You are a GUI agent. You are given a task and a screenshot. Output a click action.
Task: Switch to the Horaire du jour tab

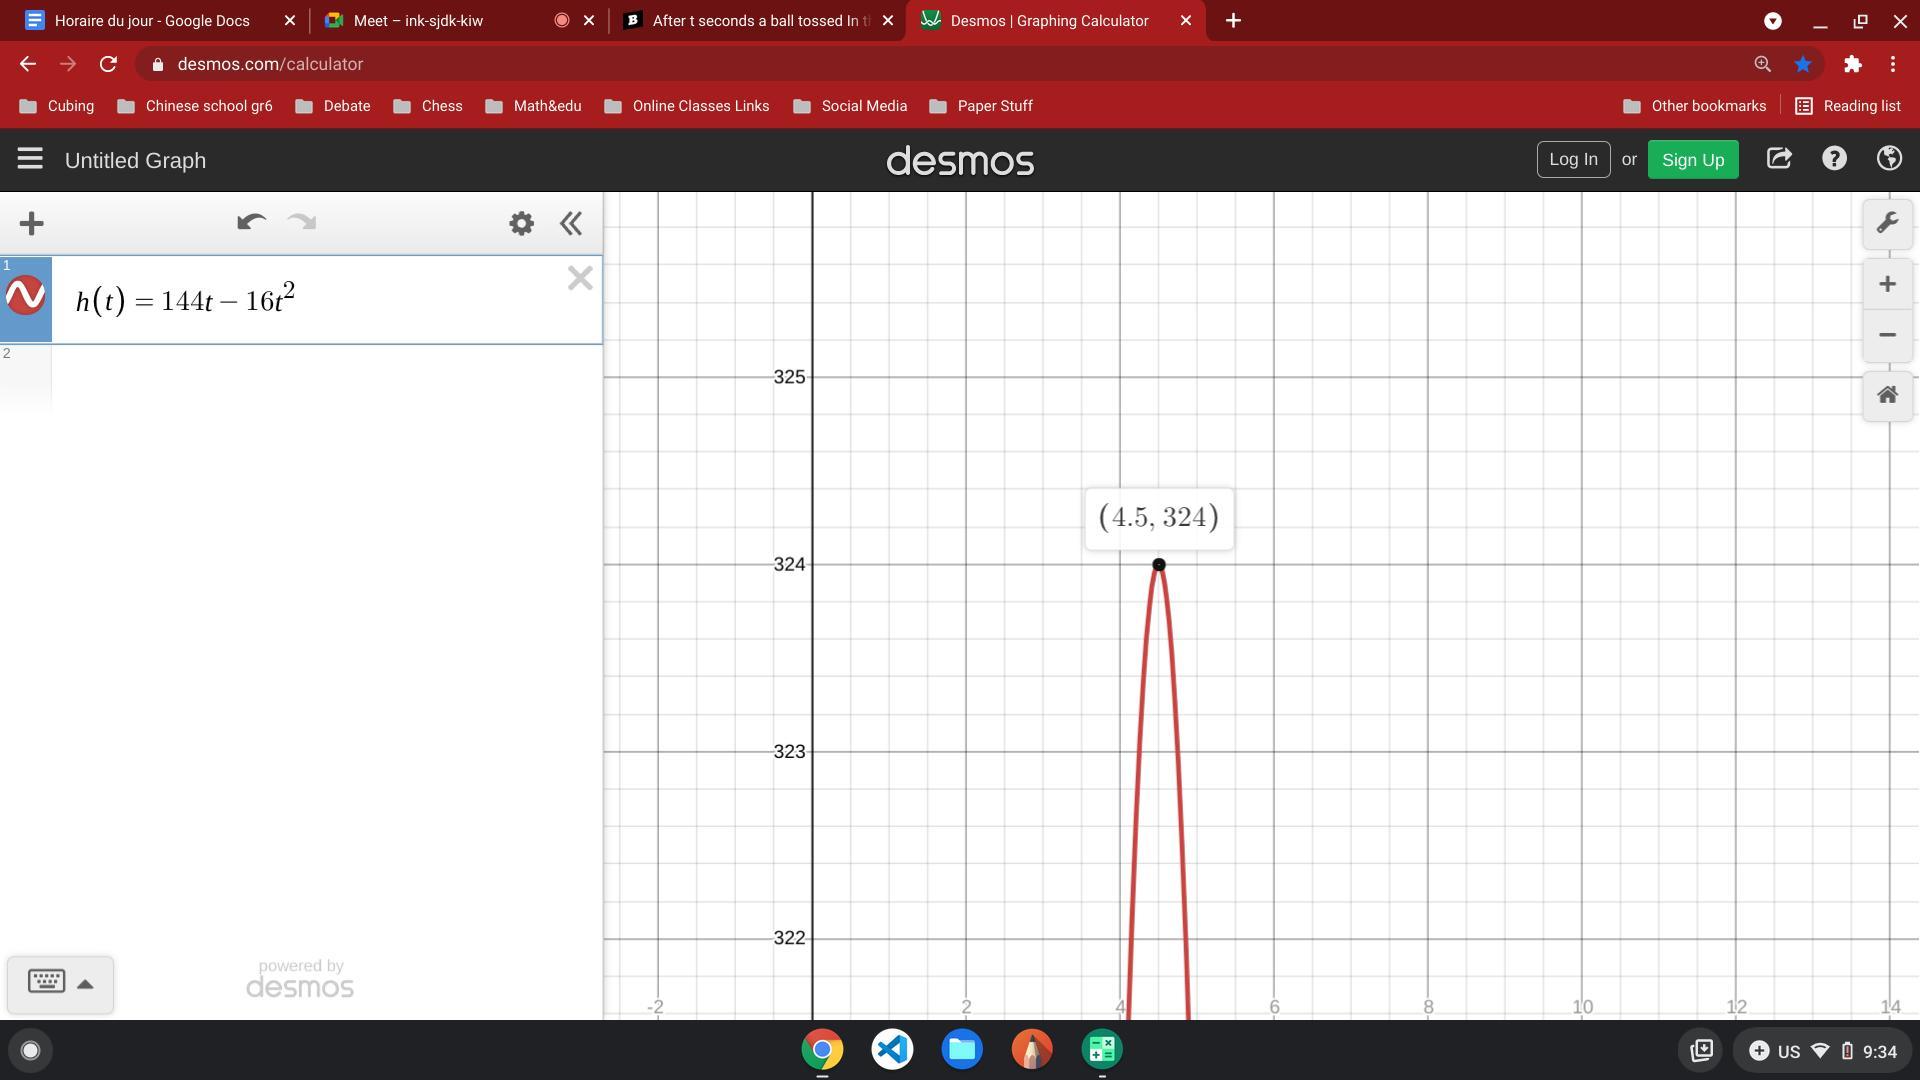click(x=152, y=20)
